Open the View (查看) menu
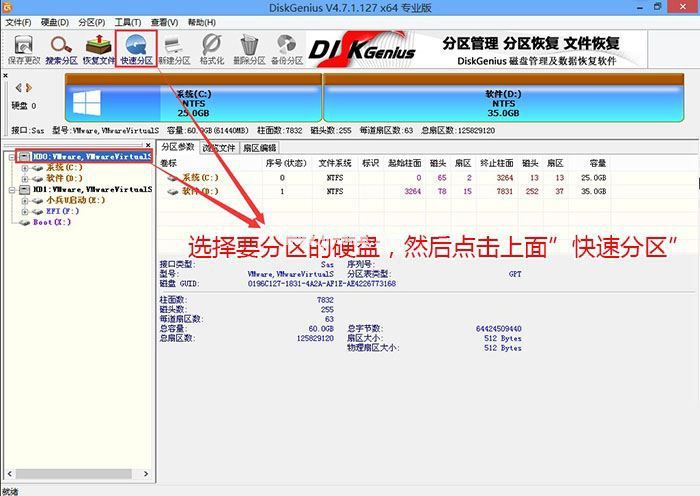 click(x=164, y=22)
